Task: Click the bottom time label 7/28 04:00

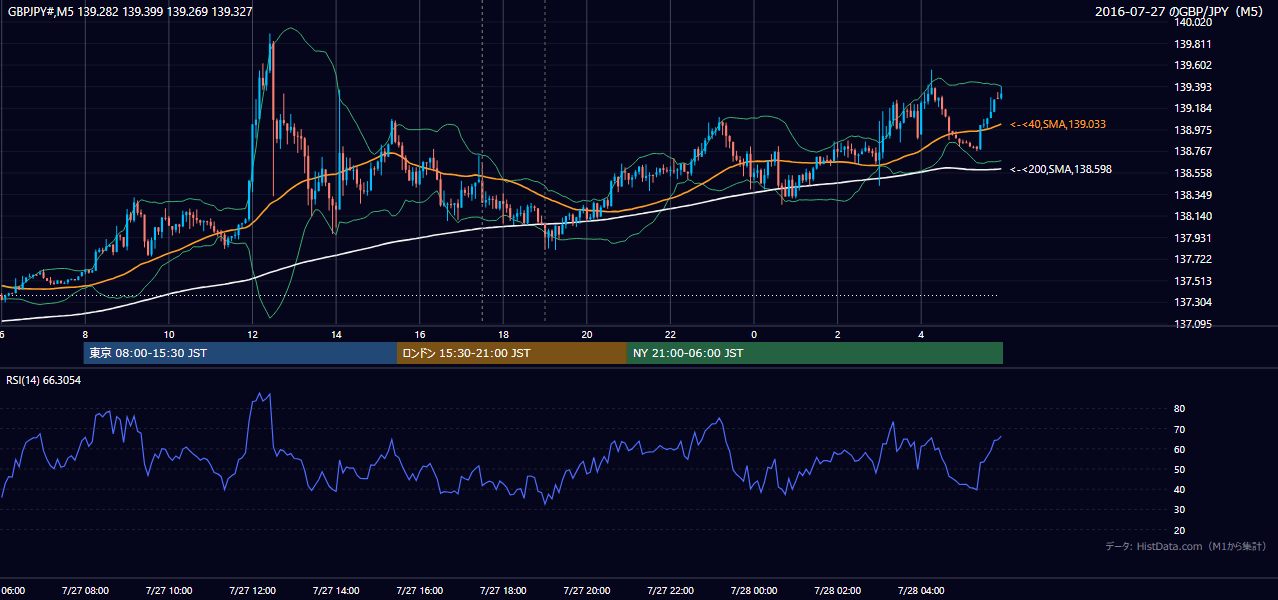Action: pyautogui.click(x=921, y=591)
